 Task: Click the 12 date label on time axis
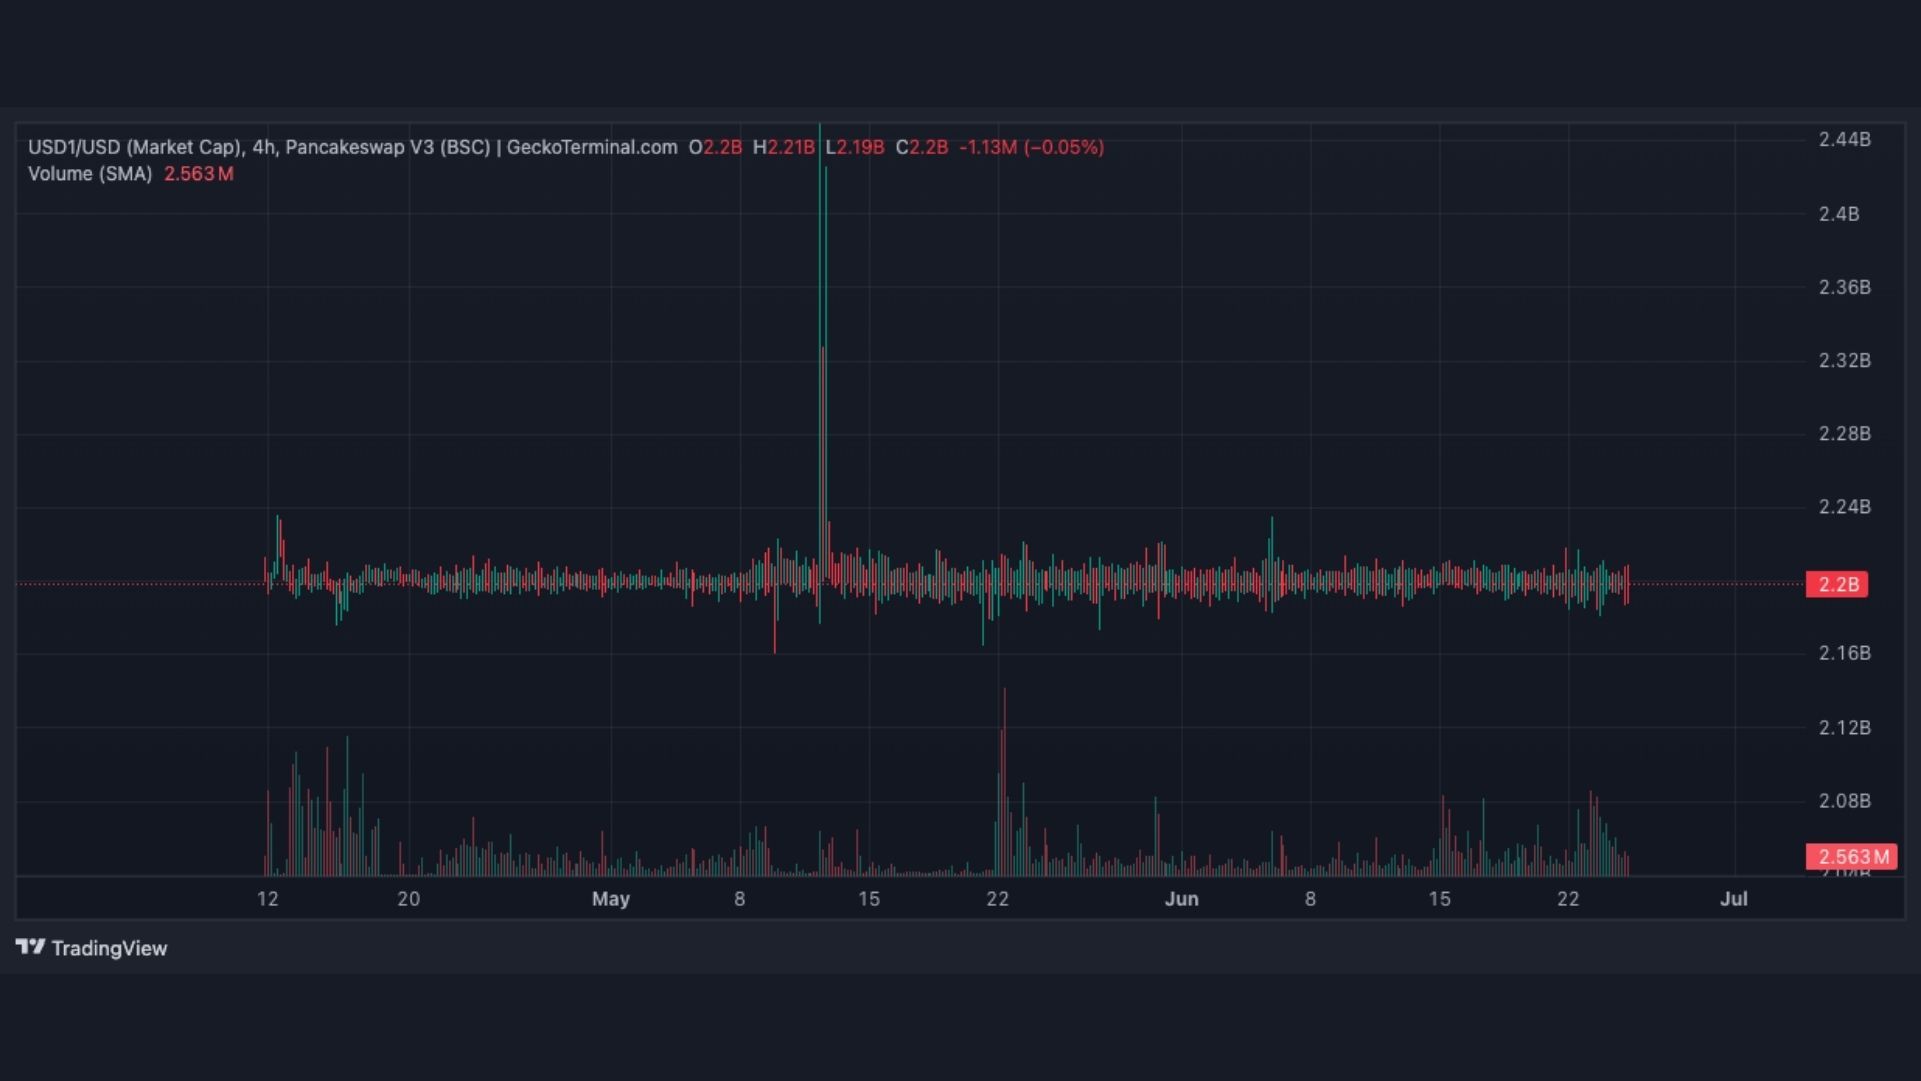pyautogui.click(x=267, y=899)
